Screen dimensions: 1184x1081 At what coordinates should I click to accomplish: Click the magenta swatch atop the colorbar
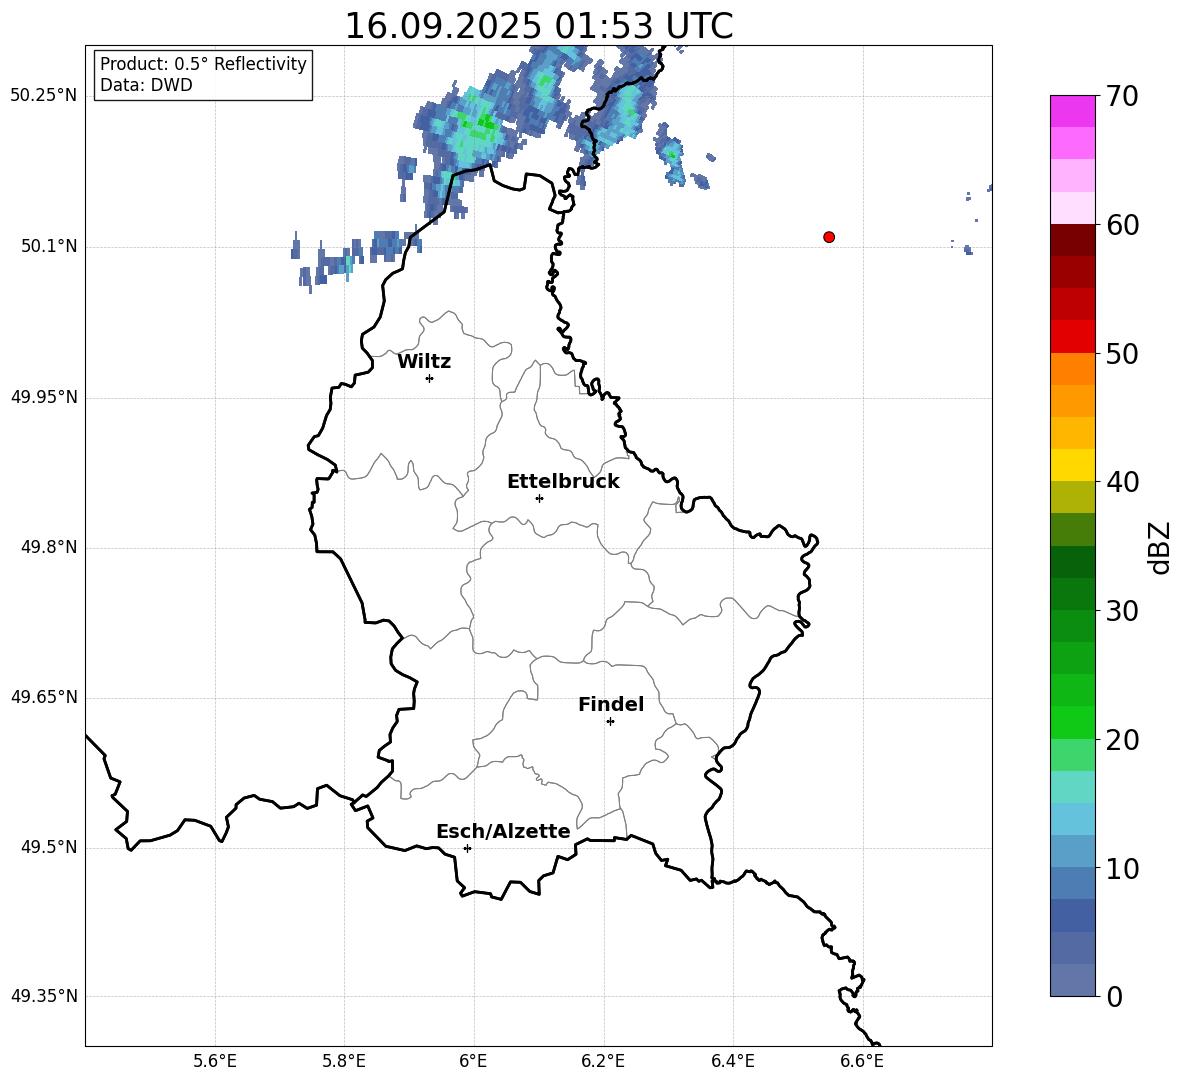[x=1073, y=111]
